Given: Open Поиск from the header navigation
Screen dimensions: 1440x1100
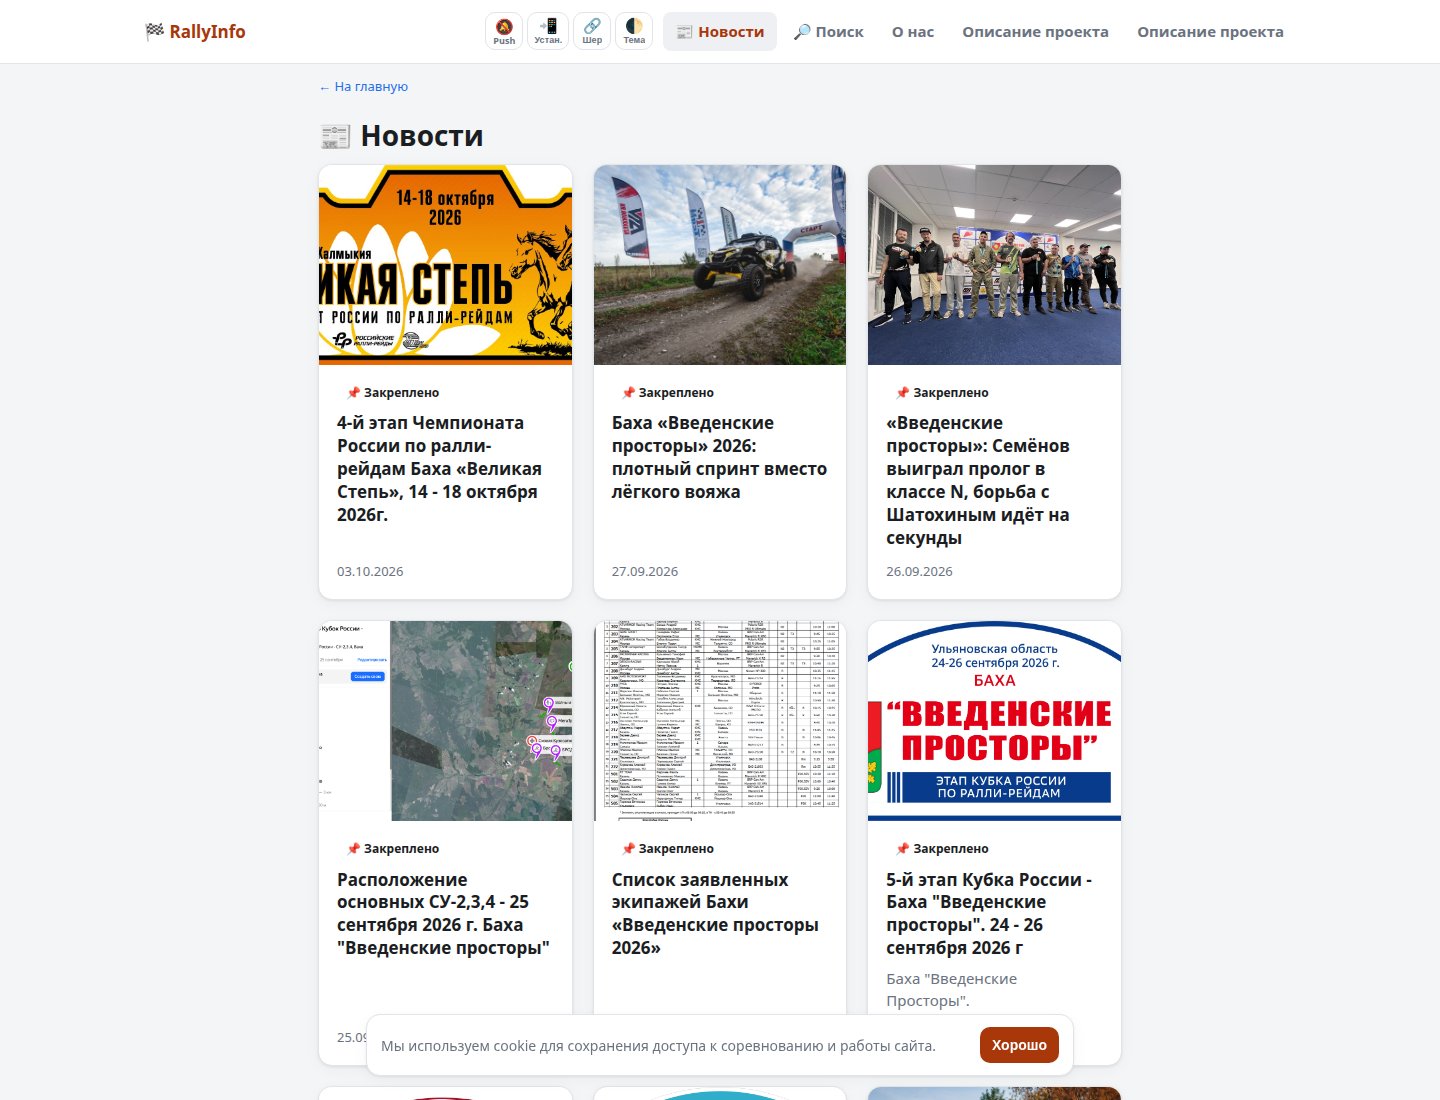Looking at the screenshot, I should click(828, 32).
